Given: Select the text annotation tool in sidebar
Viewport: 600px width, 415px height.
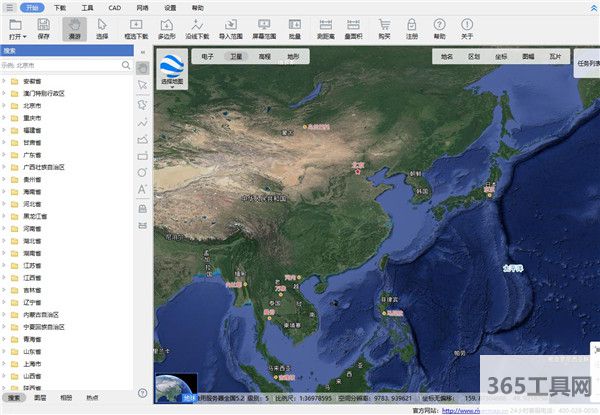Looking at the screenshot, I should 142,188.
